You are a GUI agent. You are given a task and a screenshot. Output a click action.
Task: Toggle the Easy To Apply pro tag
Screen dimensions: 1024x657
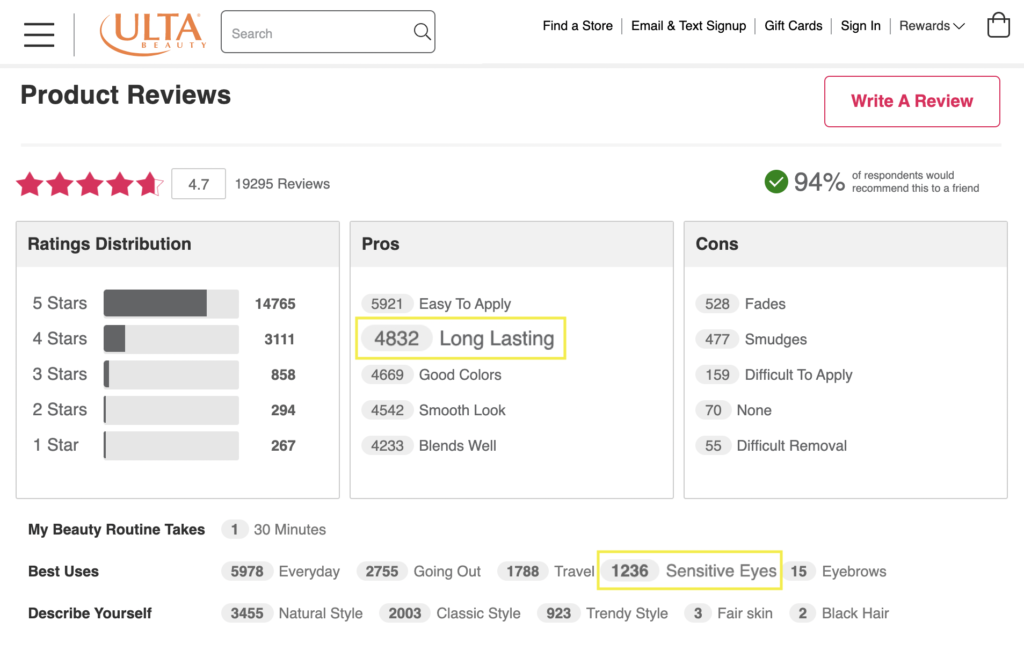coord(436,303)
